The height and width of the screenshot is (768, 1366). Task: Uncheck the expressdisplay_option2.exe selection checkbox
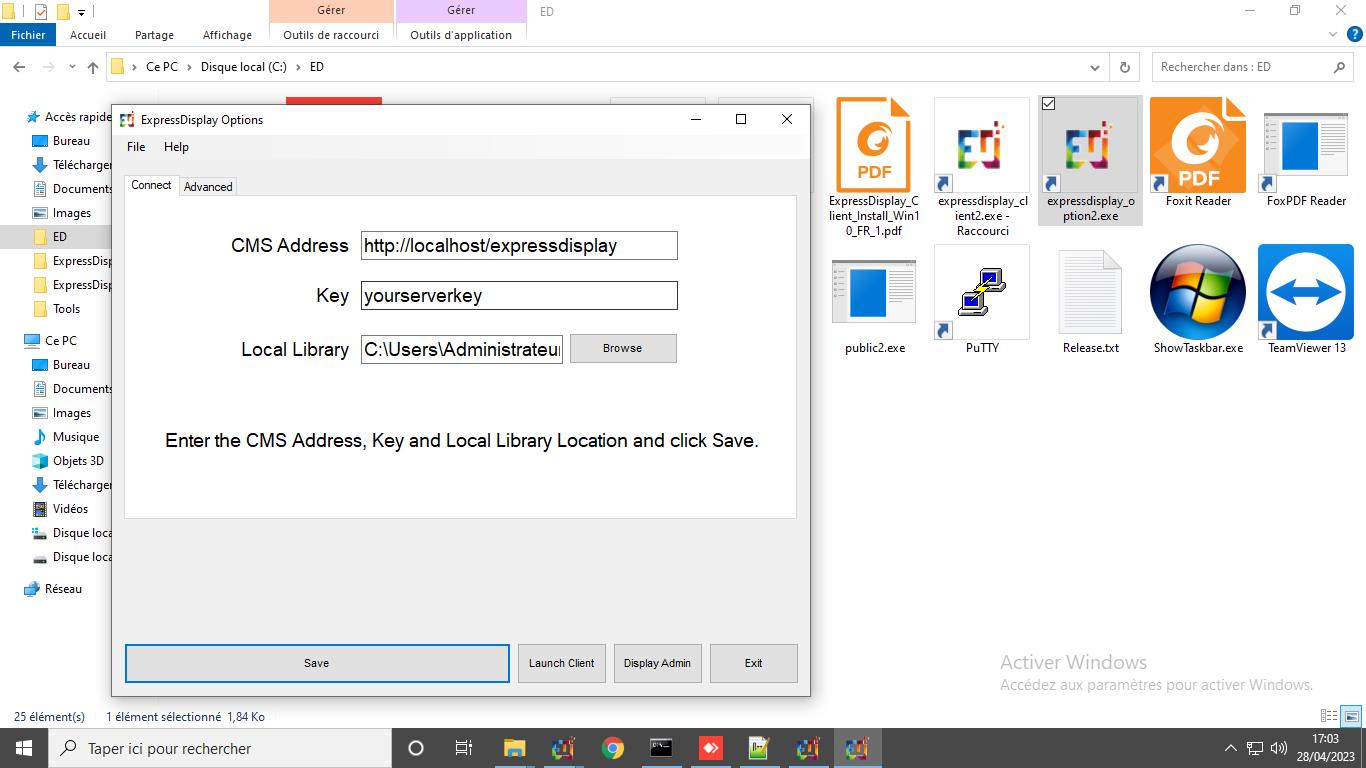pyautogui.click(x=1048, y=104)
